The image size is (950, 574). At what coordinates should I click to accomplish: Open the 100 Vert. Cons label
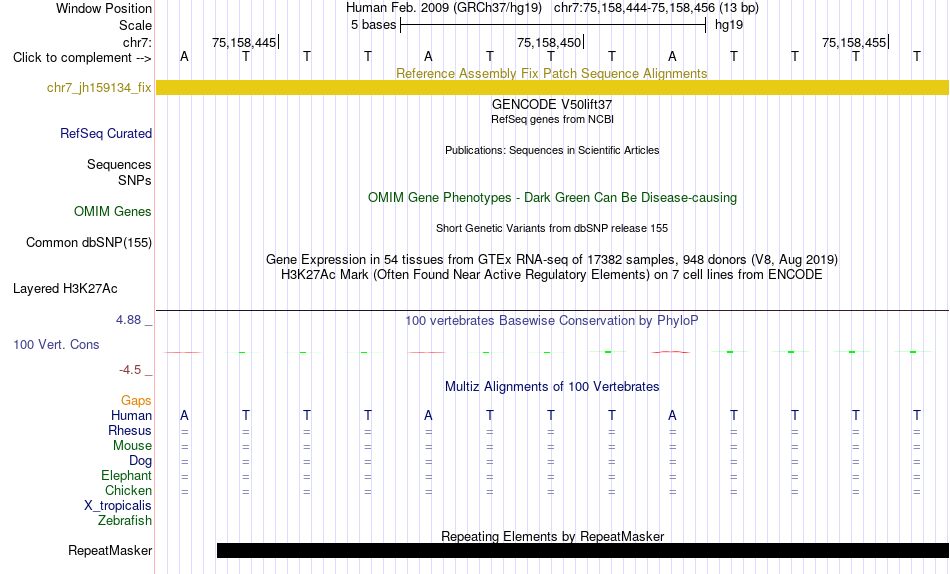56,344
